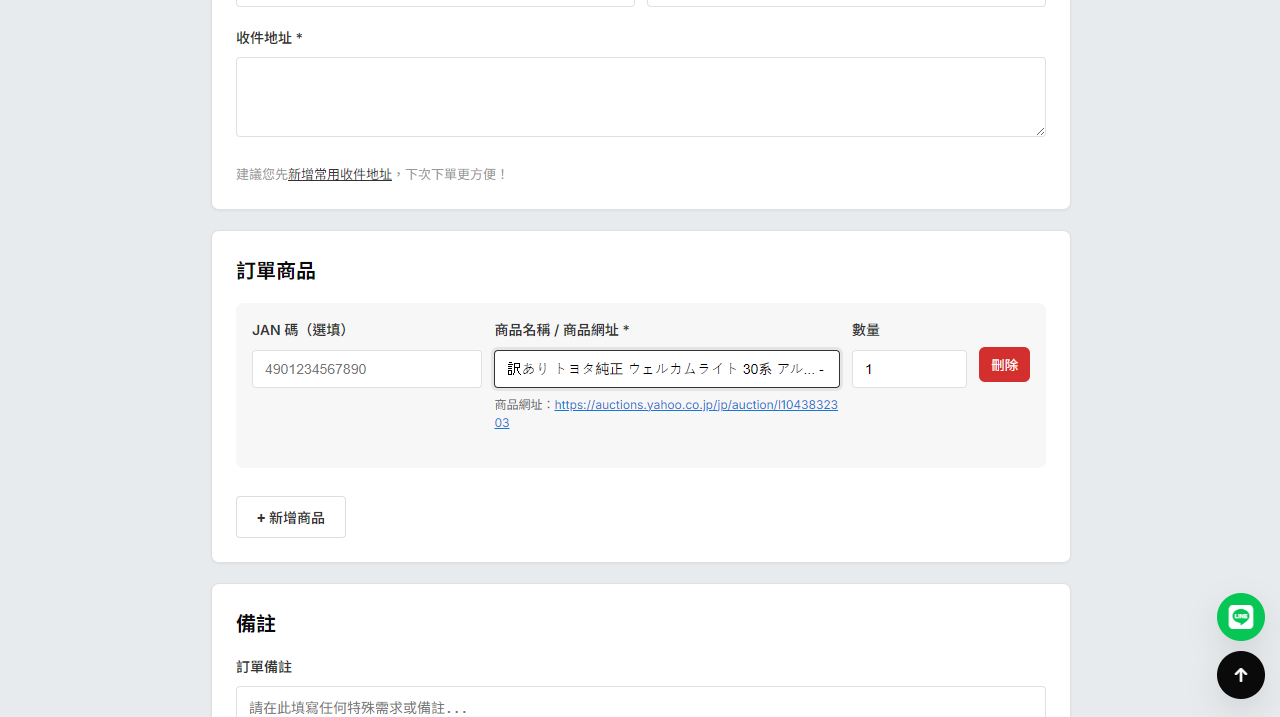
Task: Click the 收件地址 * label
Action: click(269, 38)
